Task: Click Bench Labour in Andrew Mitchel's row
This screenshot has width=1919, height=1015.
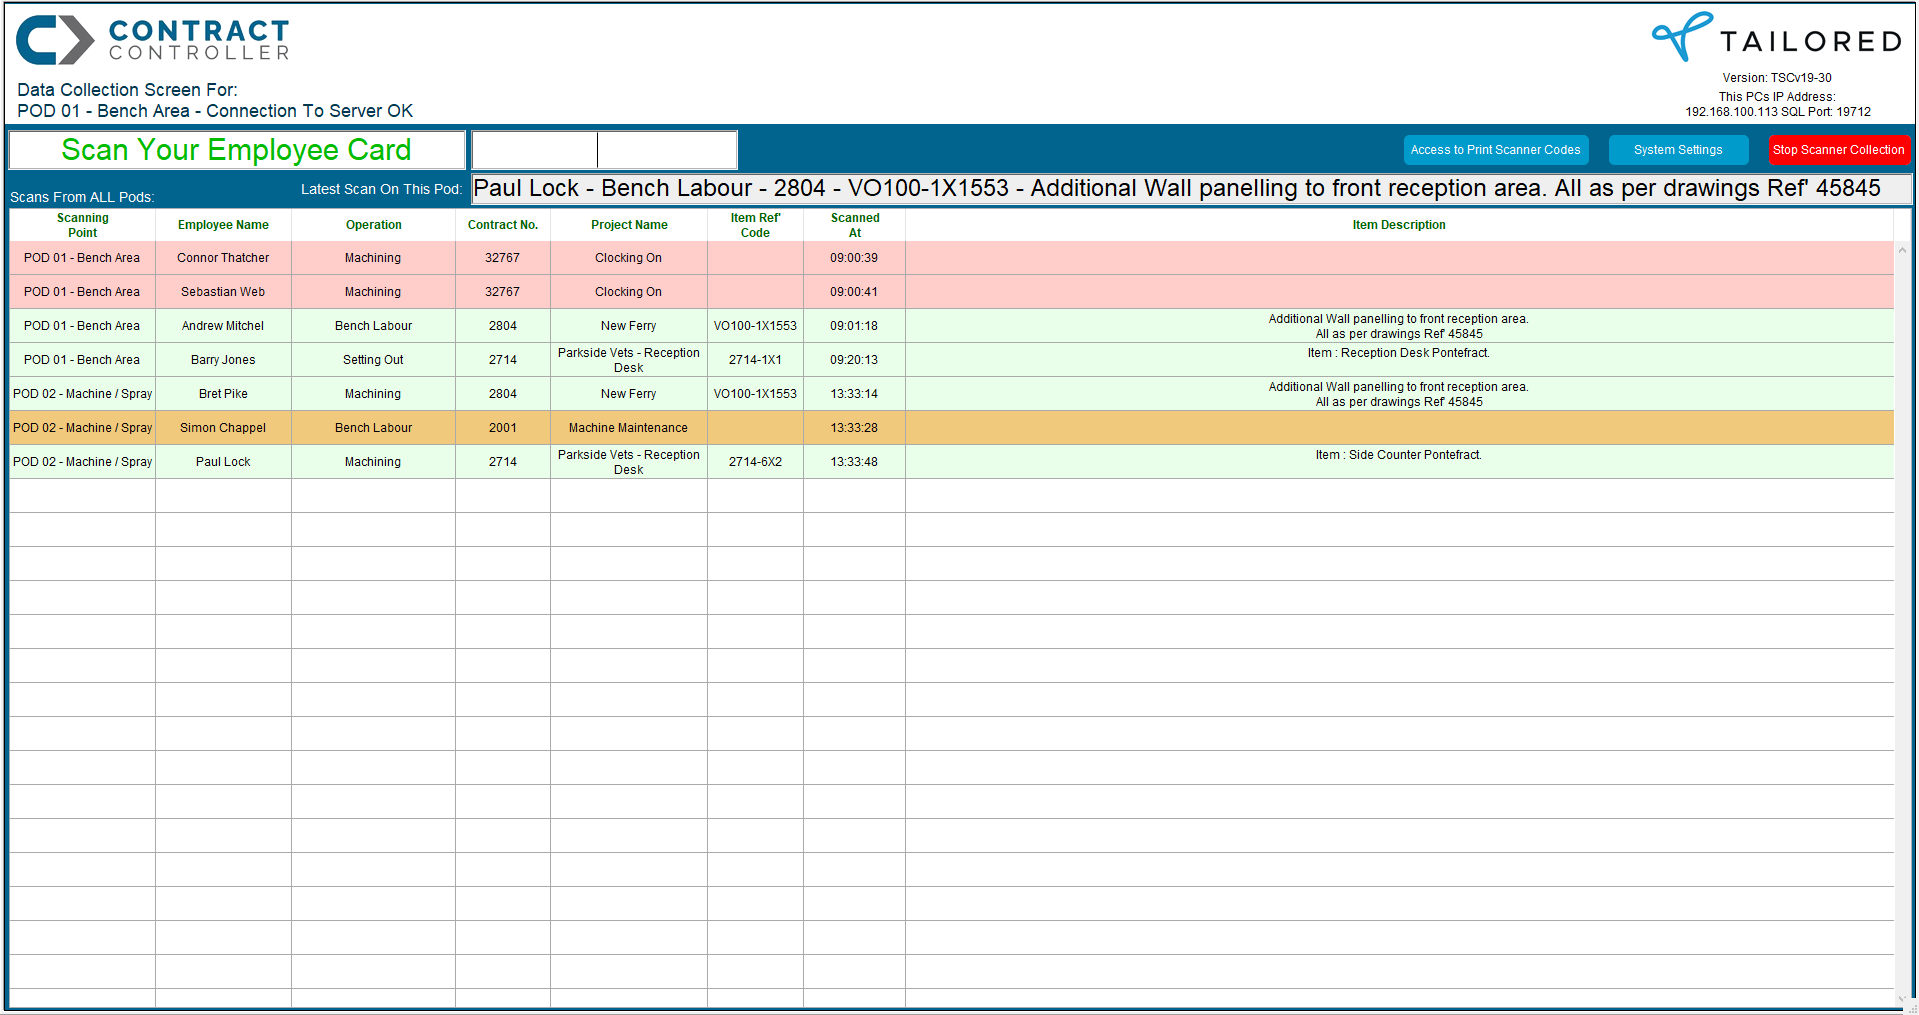Action: pyautogui.click(x=373, y=326)
